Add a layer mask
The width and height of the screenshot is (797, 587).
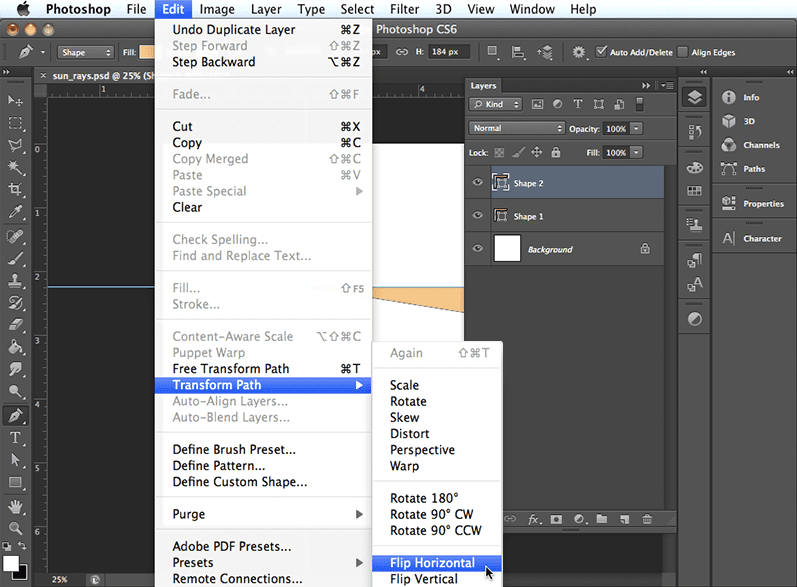click(557, 519)
